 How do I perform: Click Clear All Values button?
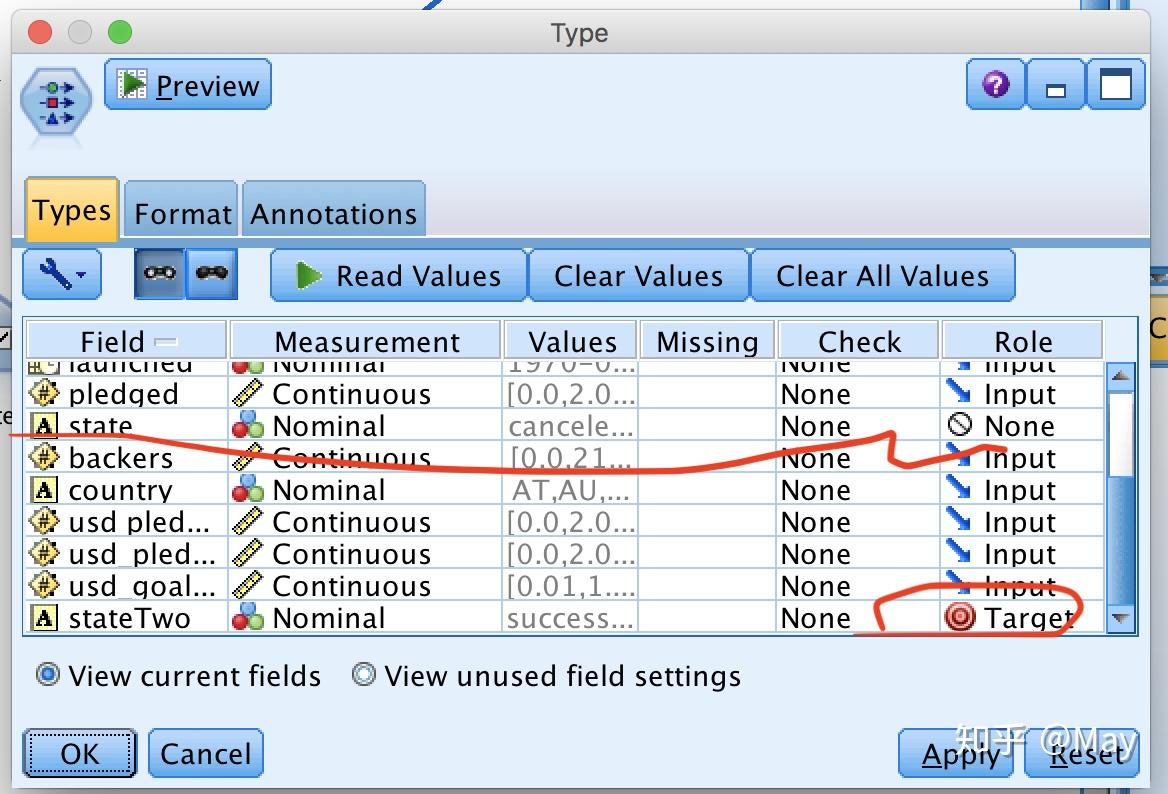click(x=883, y=276)
